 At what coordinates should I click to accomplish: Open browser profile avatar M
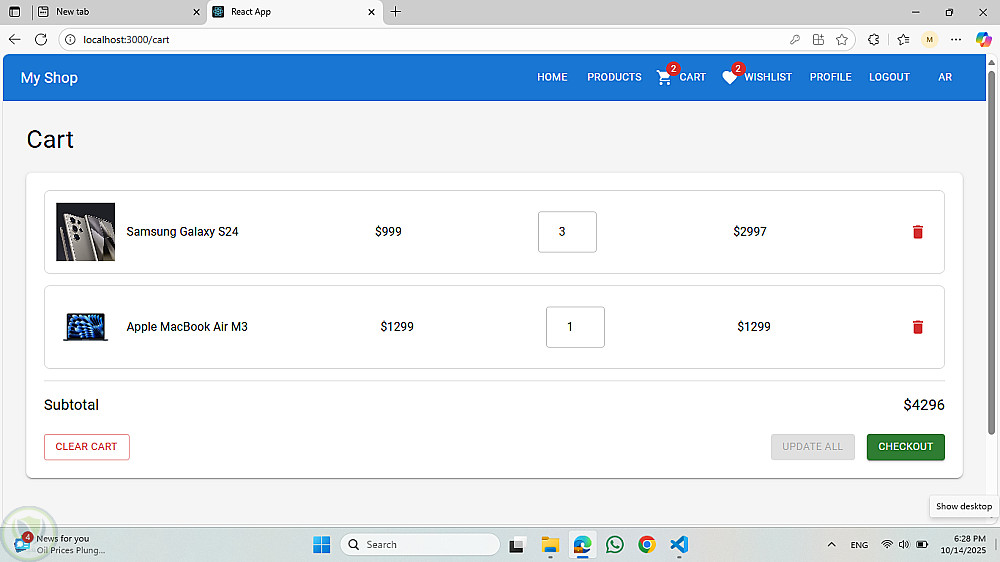[x=929, y=40]
